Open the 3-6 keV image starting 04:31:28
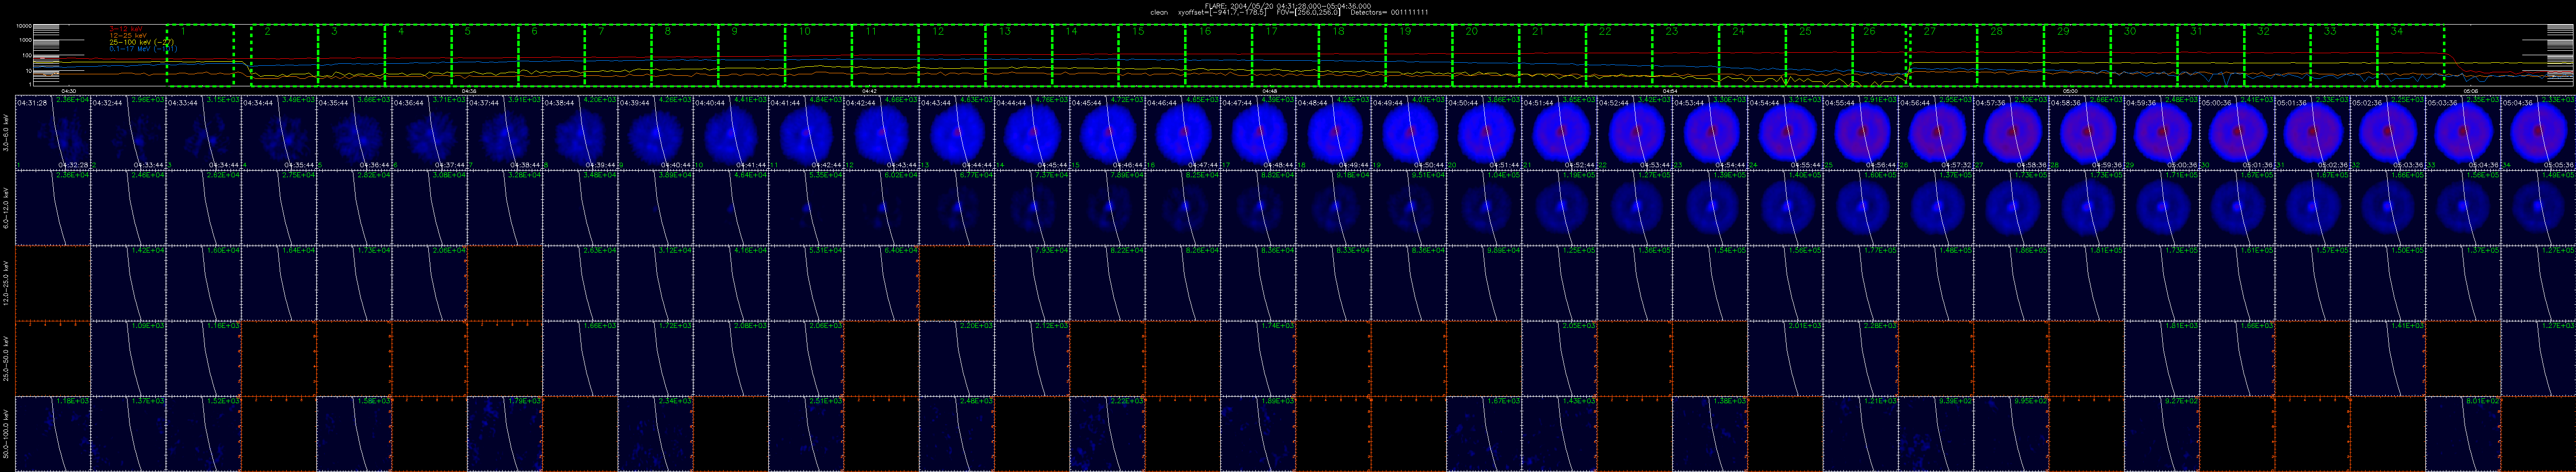The image size is (2576, 472). tap(53, 133)
